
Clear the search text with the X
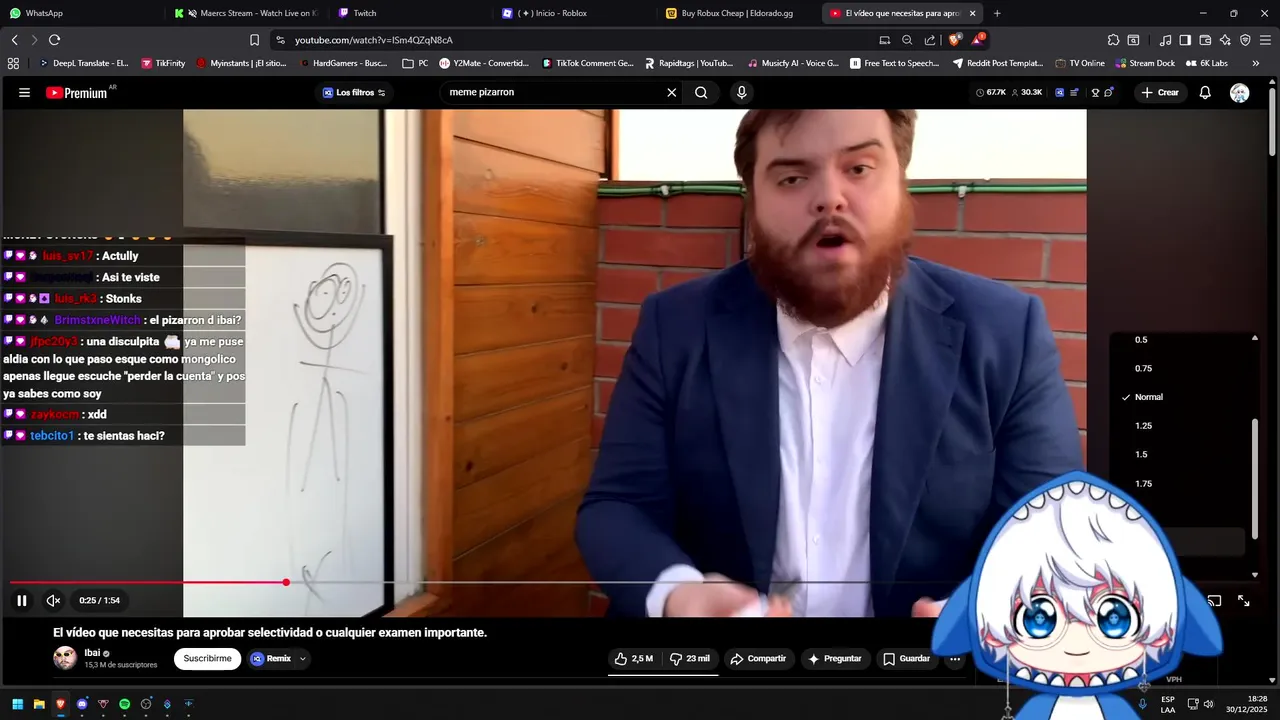(x=672, y=92)
